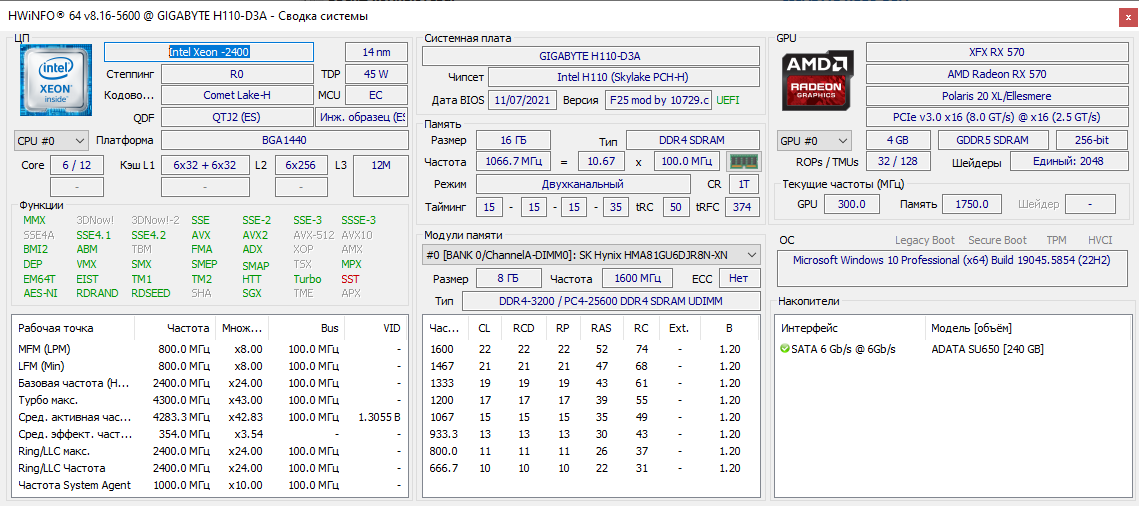Image resolution: width=1139 pixels, height=506 pixels.
Task: Click the shaders Единый: 2048 field
Action: point(1069,162)
